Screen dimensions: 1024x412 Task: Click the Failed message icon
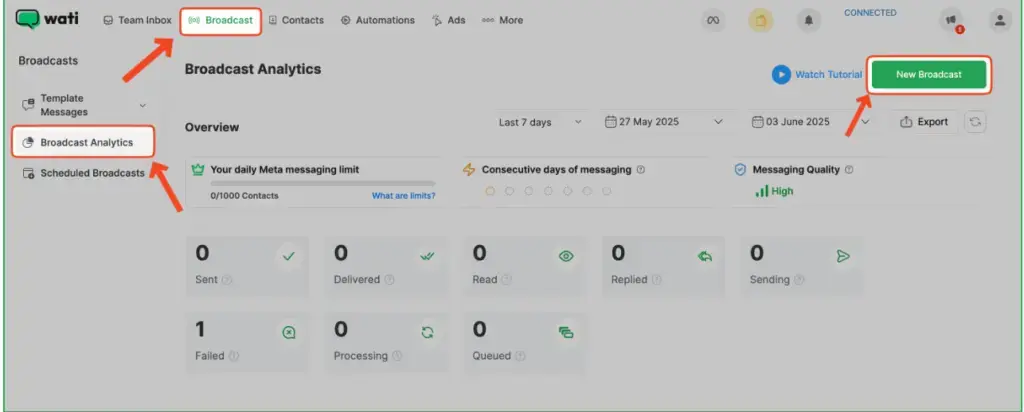(x=289, y=333)
